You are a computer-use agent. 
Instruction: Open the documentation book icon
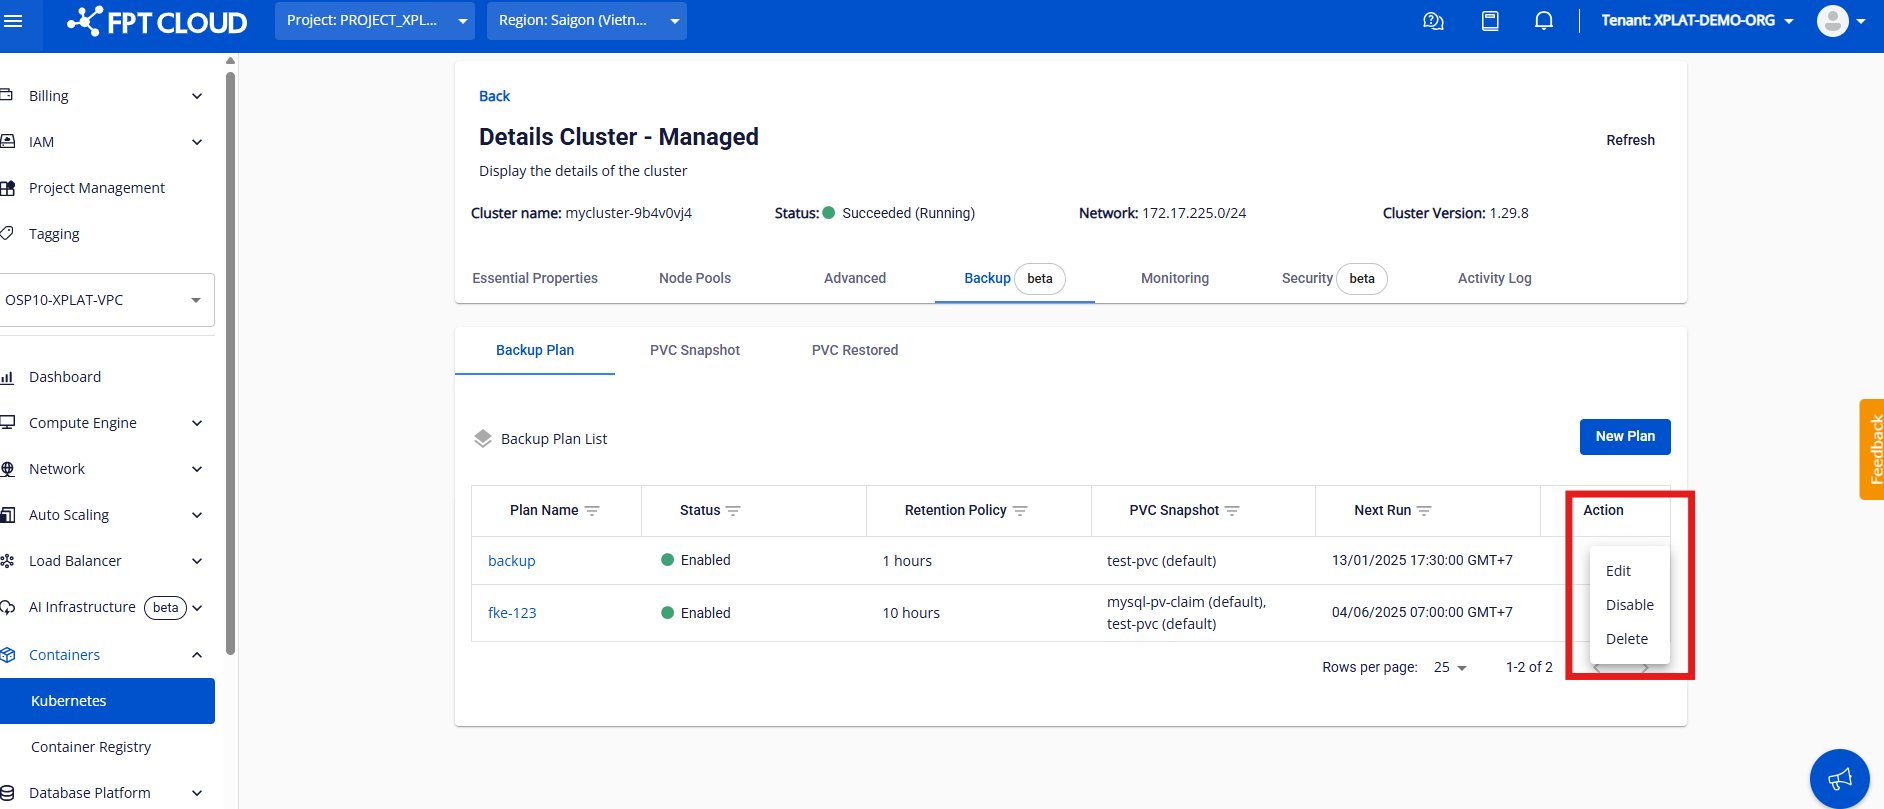click(x=1490, y=21)
